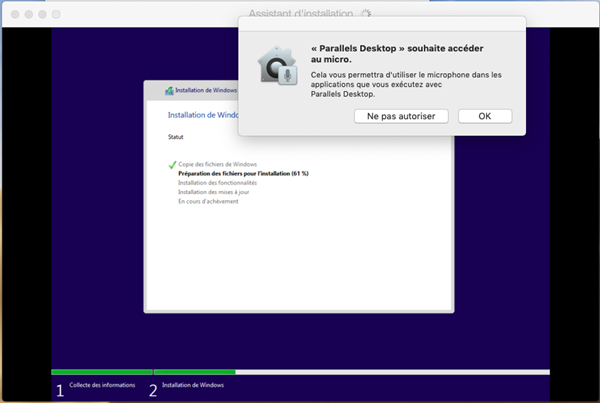Click the first window control button in title bar
Screen dimensions: 600x403
pyautogui.click(x=15, y=15)
